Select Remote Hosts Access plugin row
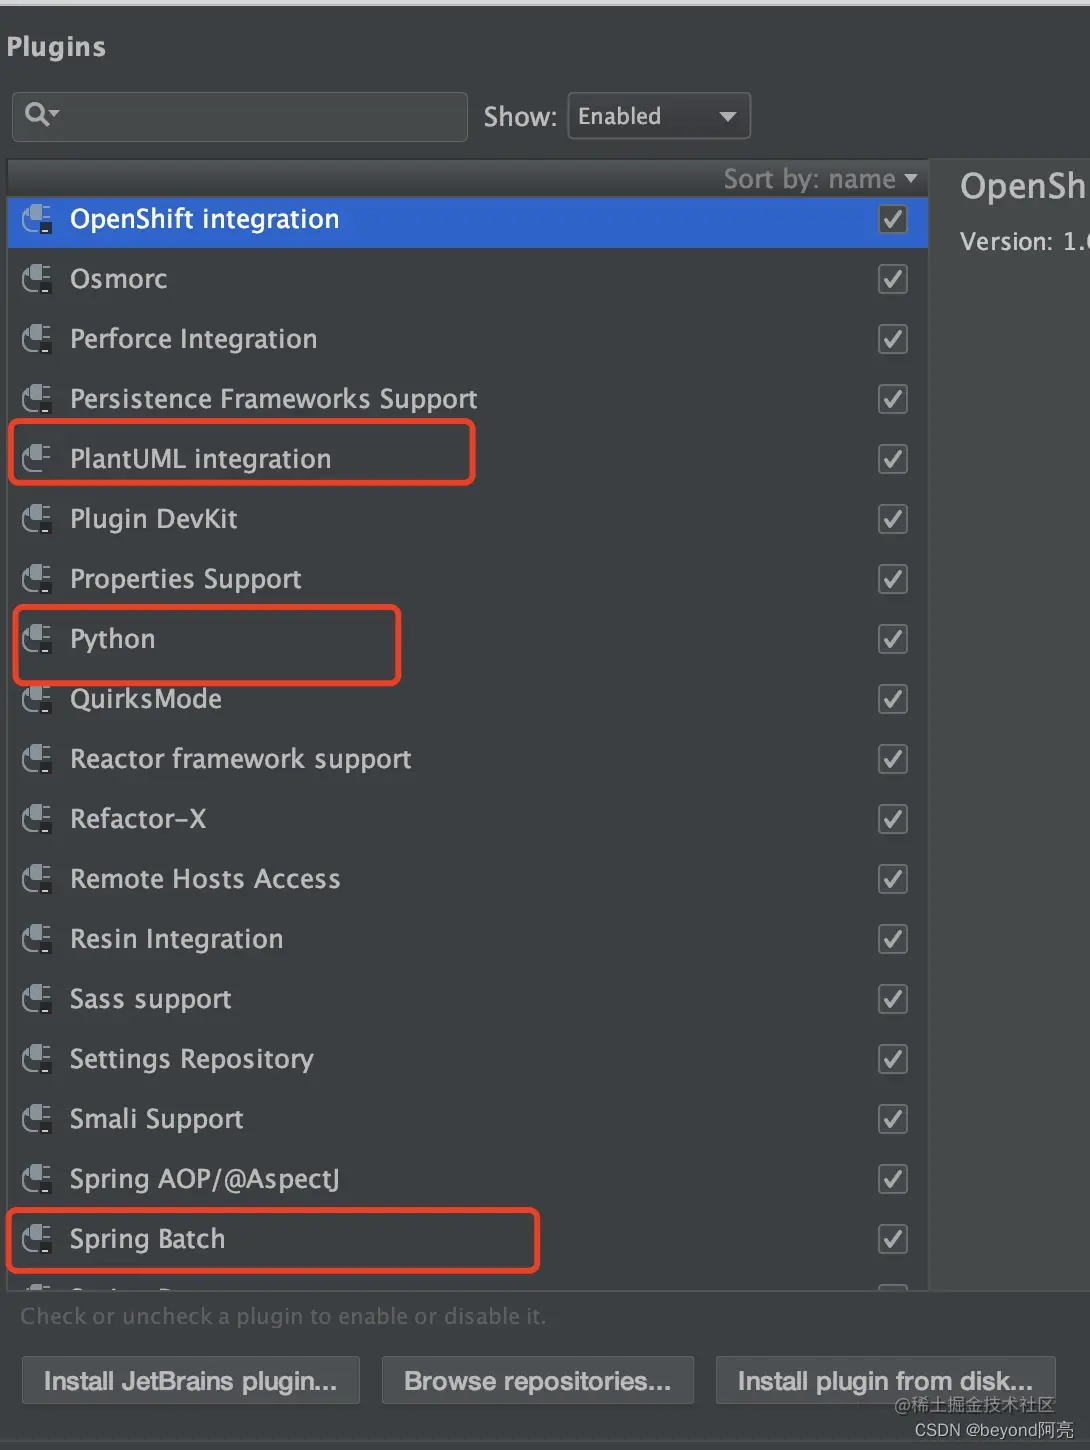 (205, 879)
